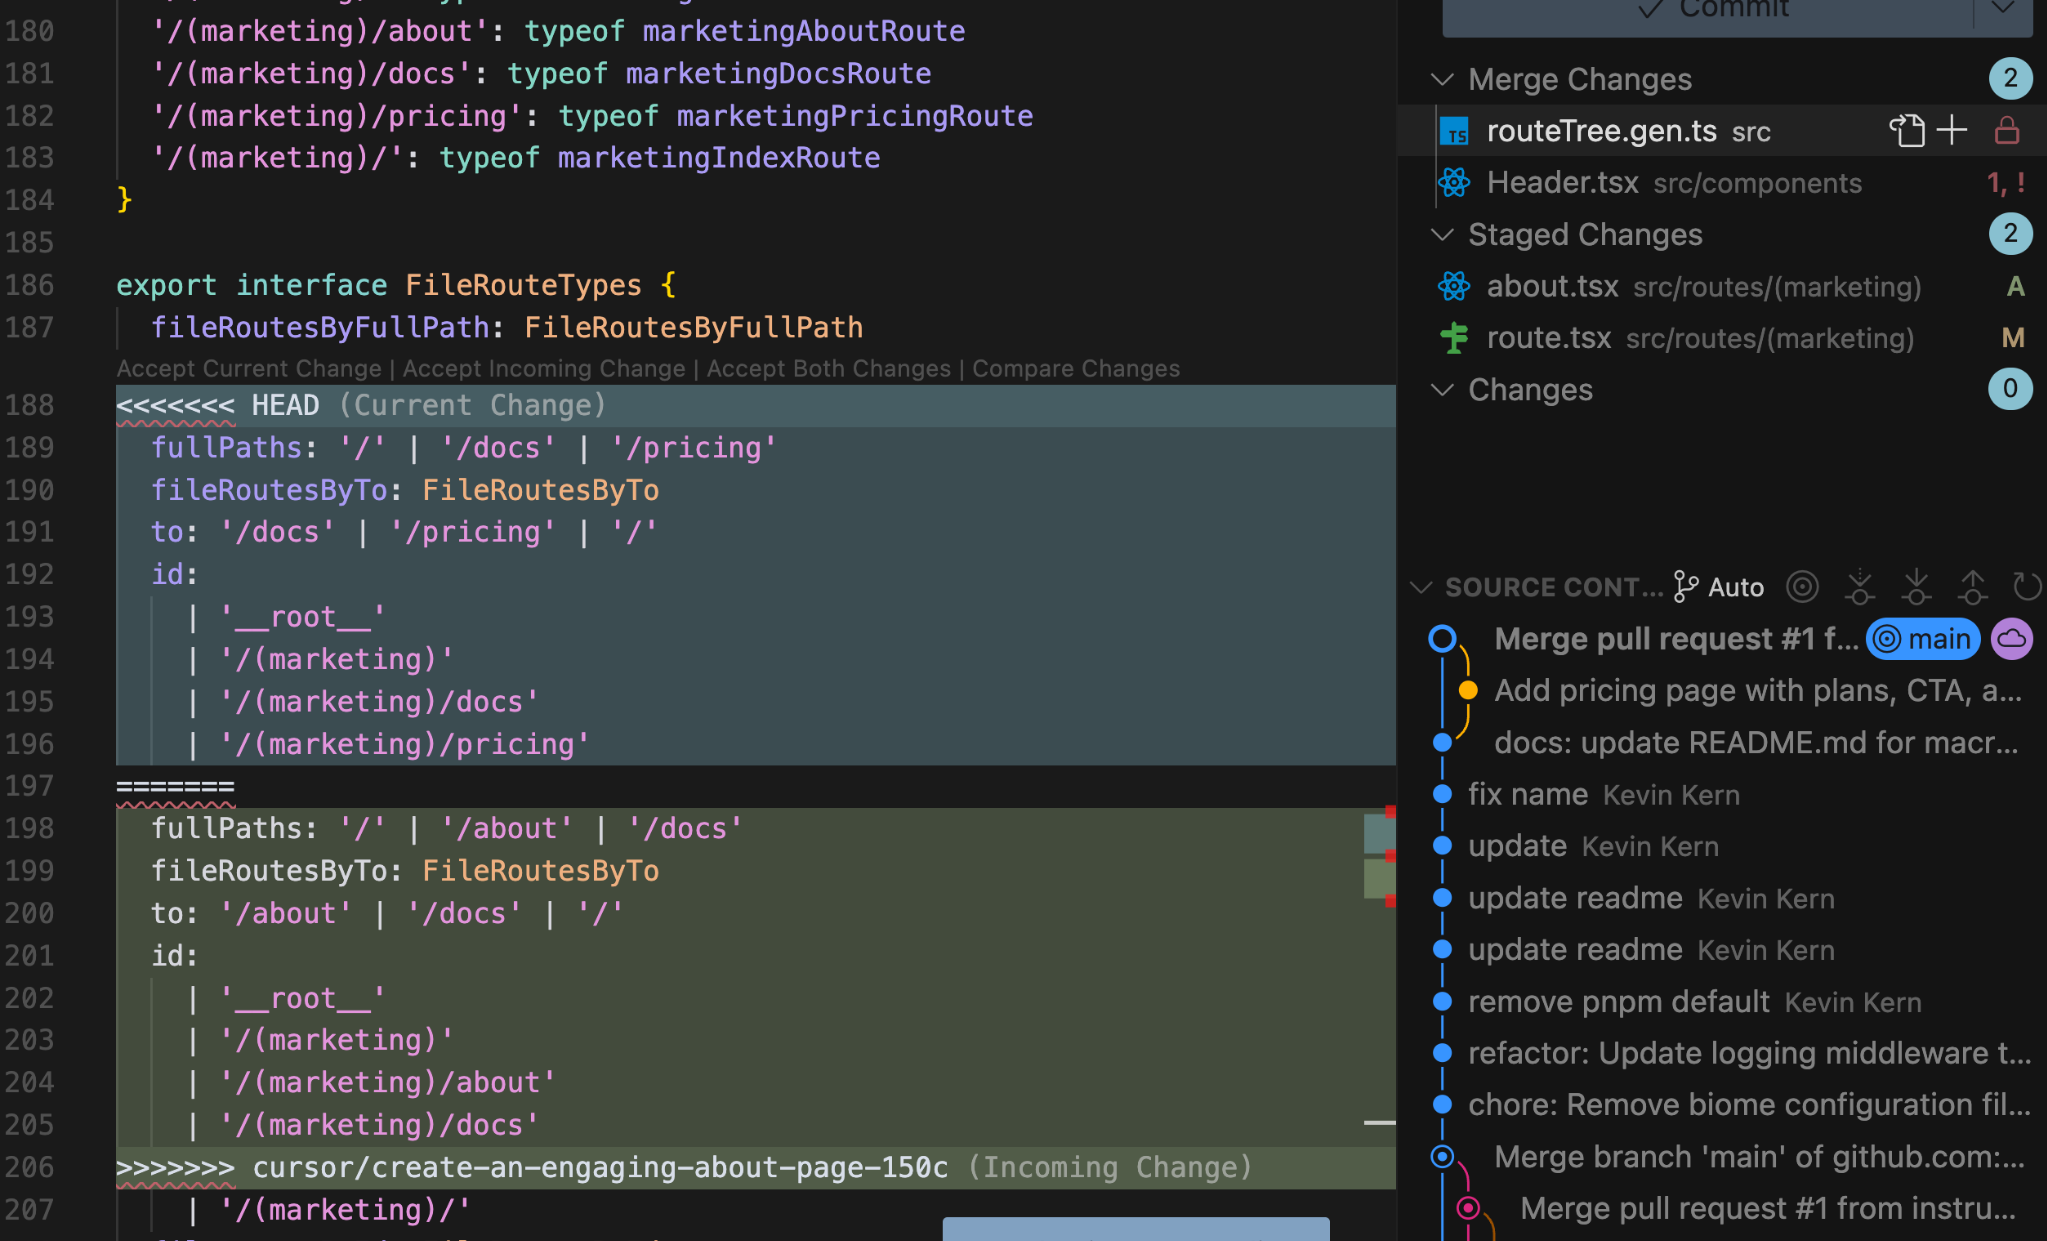
Task: Click the React icon beside Header.tsx
Action: coord(1454,183)
